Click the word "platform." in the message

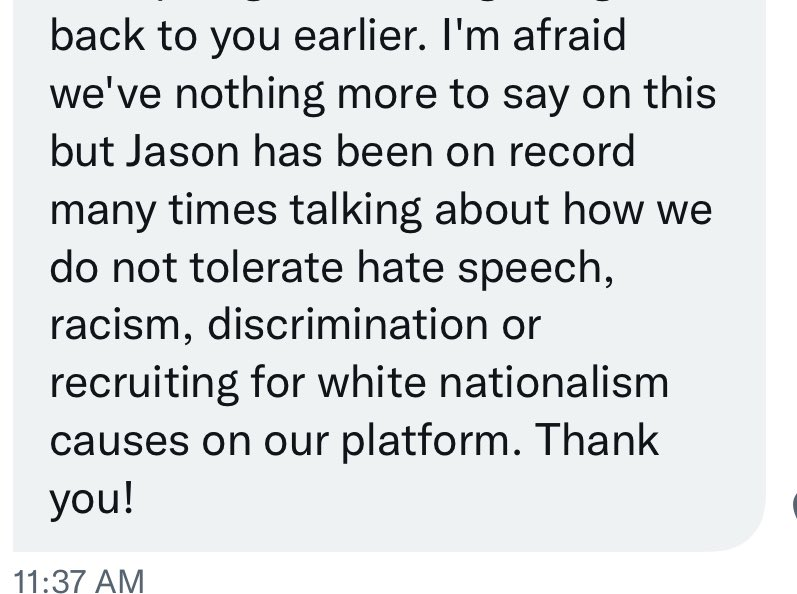pos(432,441)
